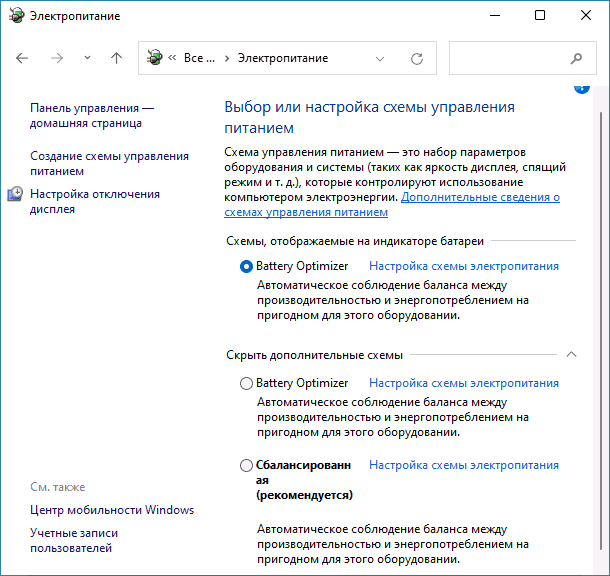Screen dimensions: 610x576
Task: Click the См. также label
Action: (x=58, y=487)
